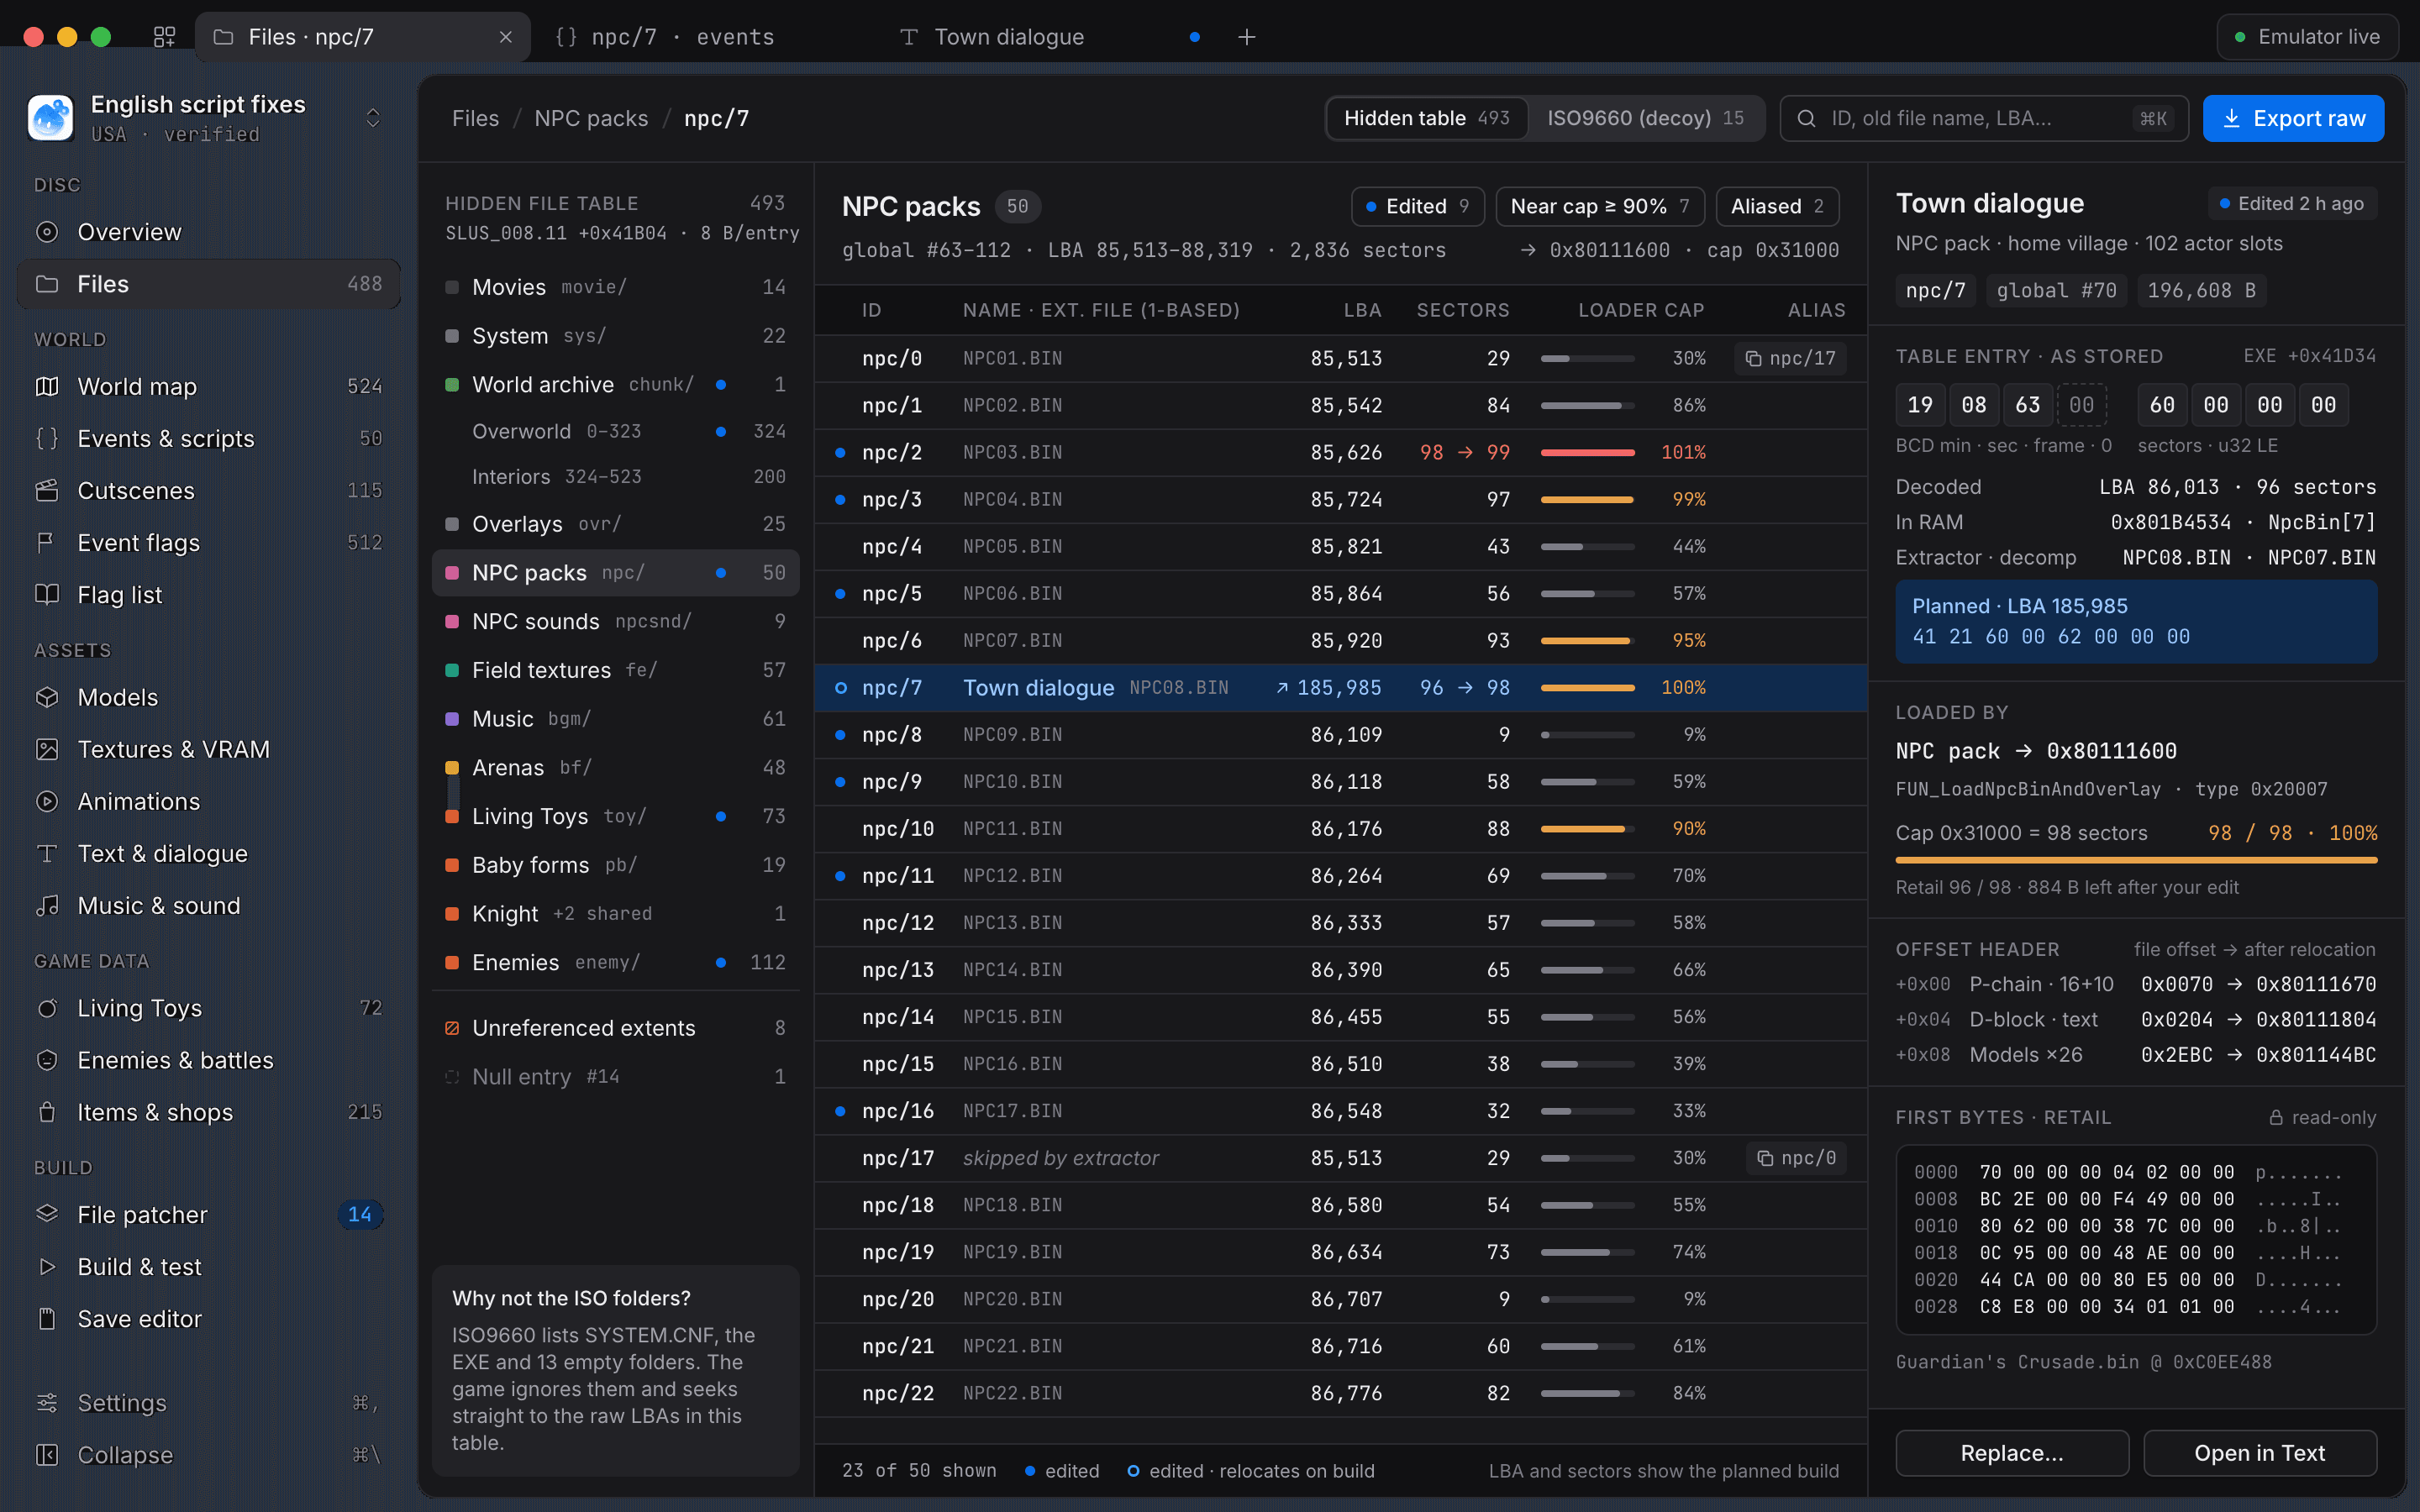
Task: Click Open in Text button
Action: click(2259, 1452)
